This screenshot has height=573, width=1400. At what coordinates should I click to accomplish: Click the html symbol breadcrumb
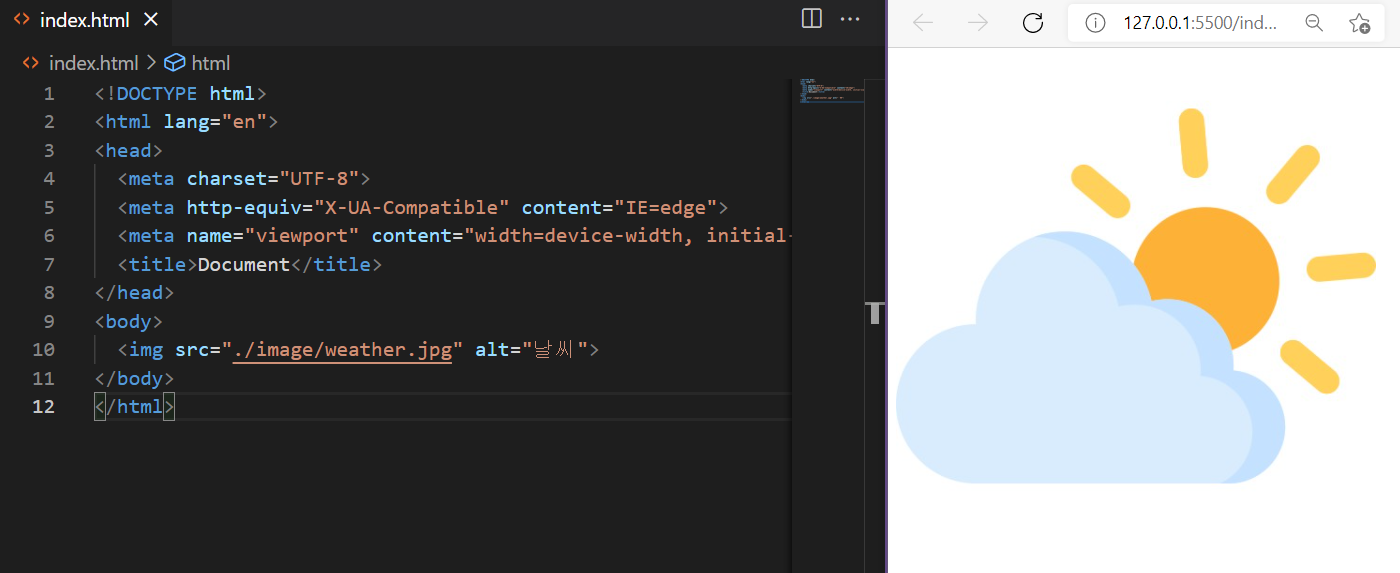click(x=211, y=63)
